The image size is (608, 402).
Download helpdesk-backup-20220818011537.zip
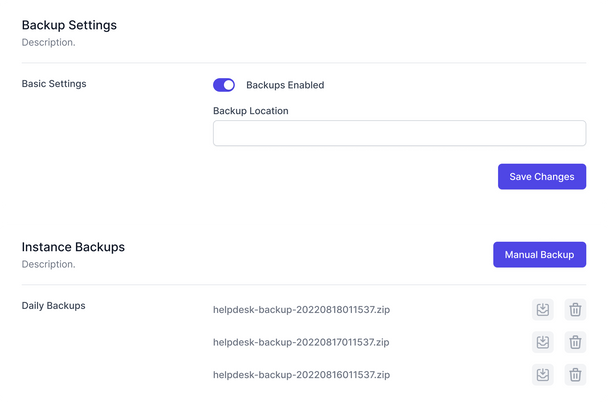pyautogui.click(x=542, y=309)
